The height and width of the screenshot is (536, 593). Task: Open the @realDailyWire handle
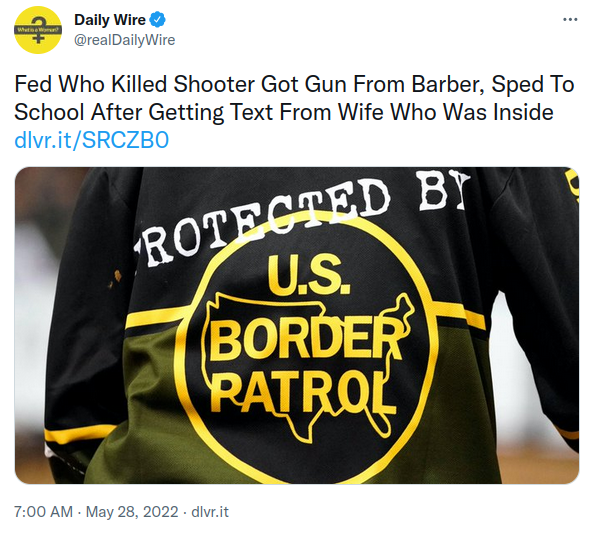pyautogui.click(x=124, y=40)
